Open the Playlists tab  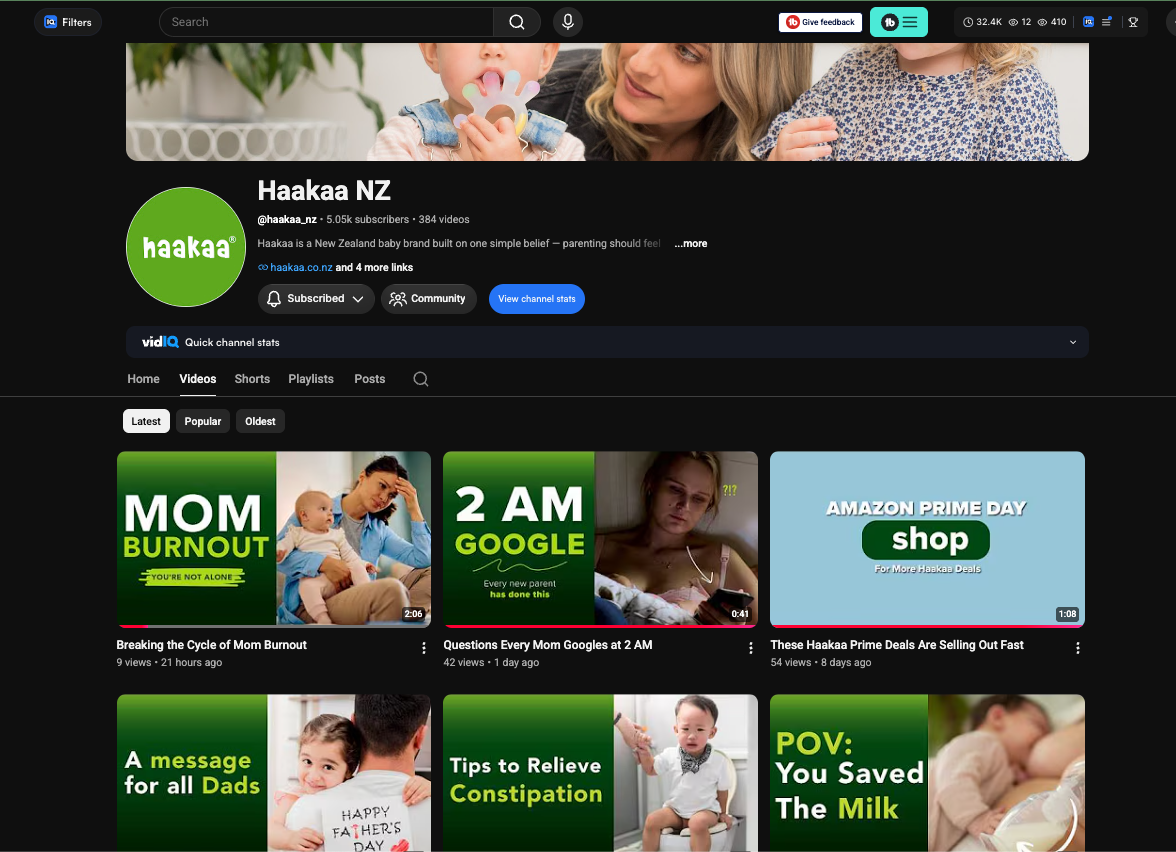[310, 379]
